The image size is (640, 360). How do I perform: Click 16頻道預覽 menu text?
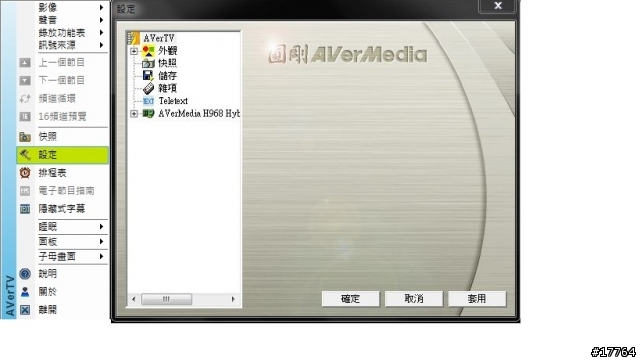point(62,117)
